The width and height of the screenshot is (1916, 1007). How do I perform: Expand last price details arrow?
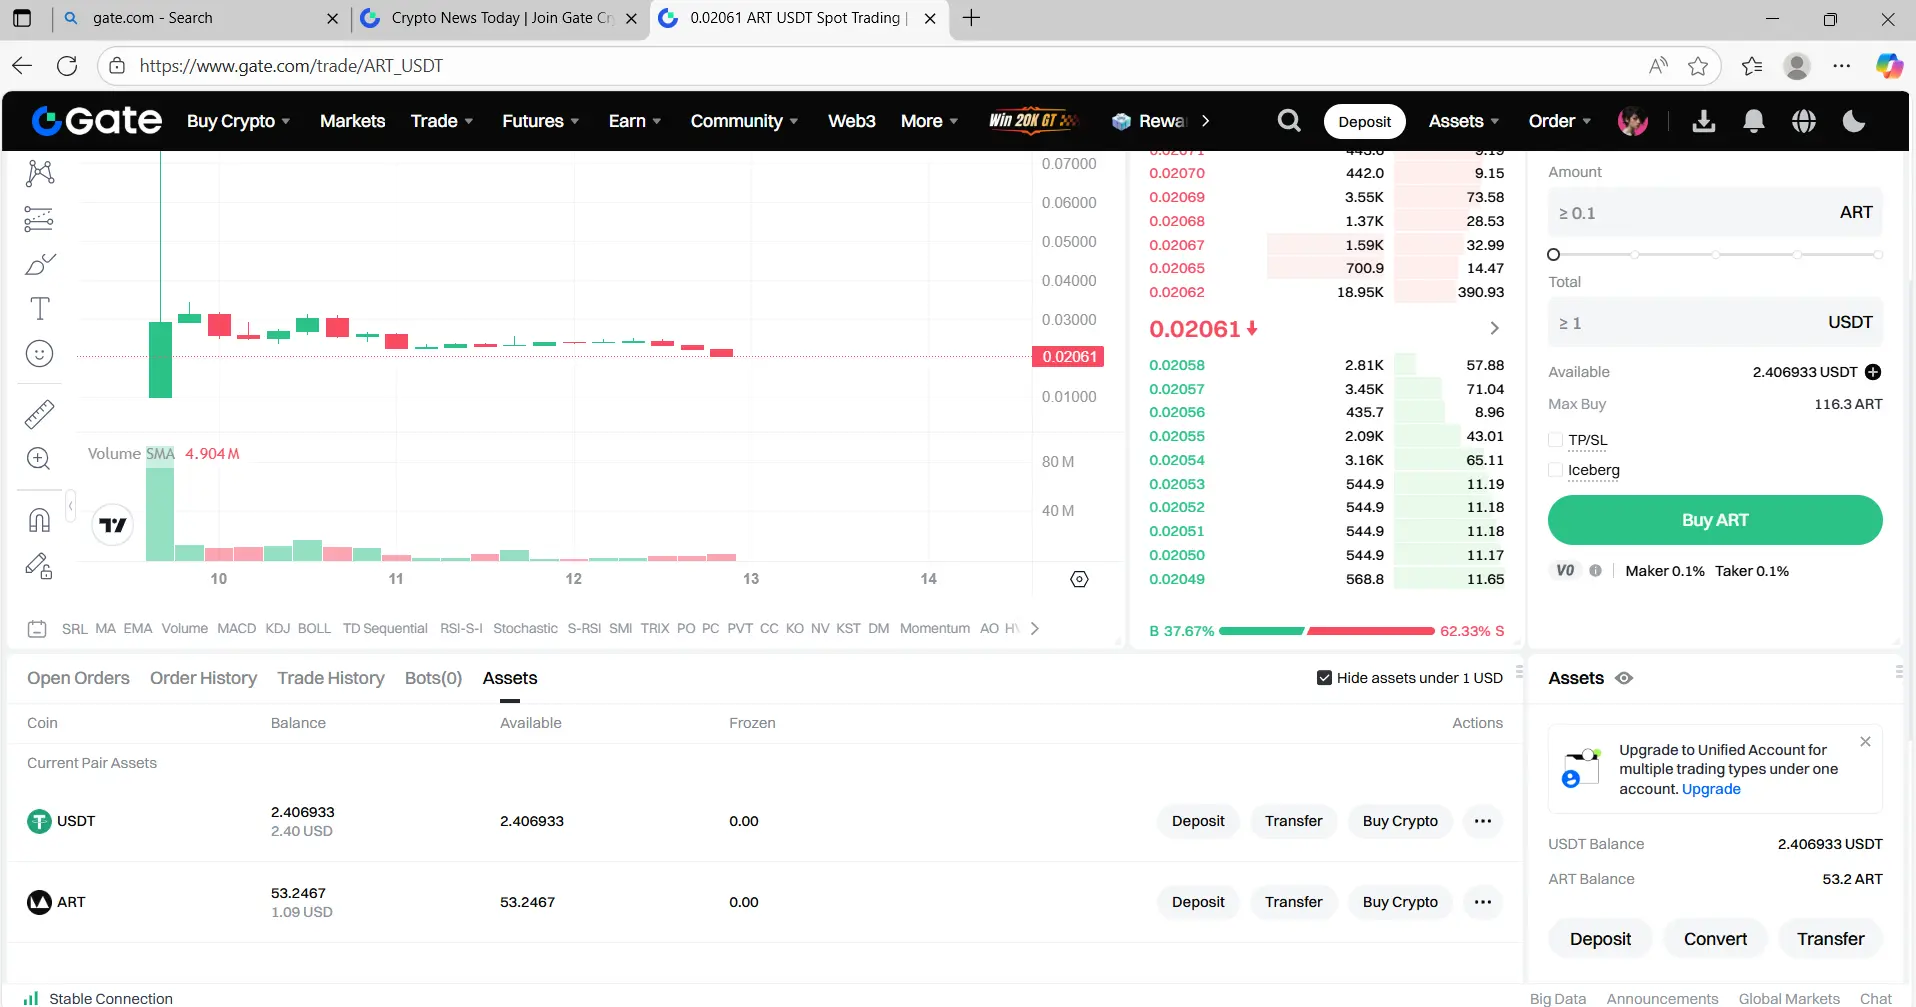coord(1494,328)
